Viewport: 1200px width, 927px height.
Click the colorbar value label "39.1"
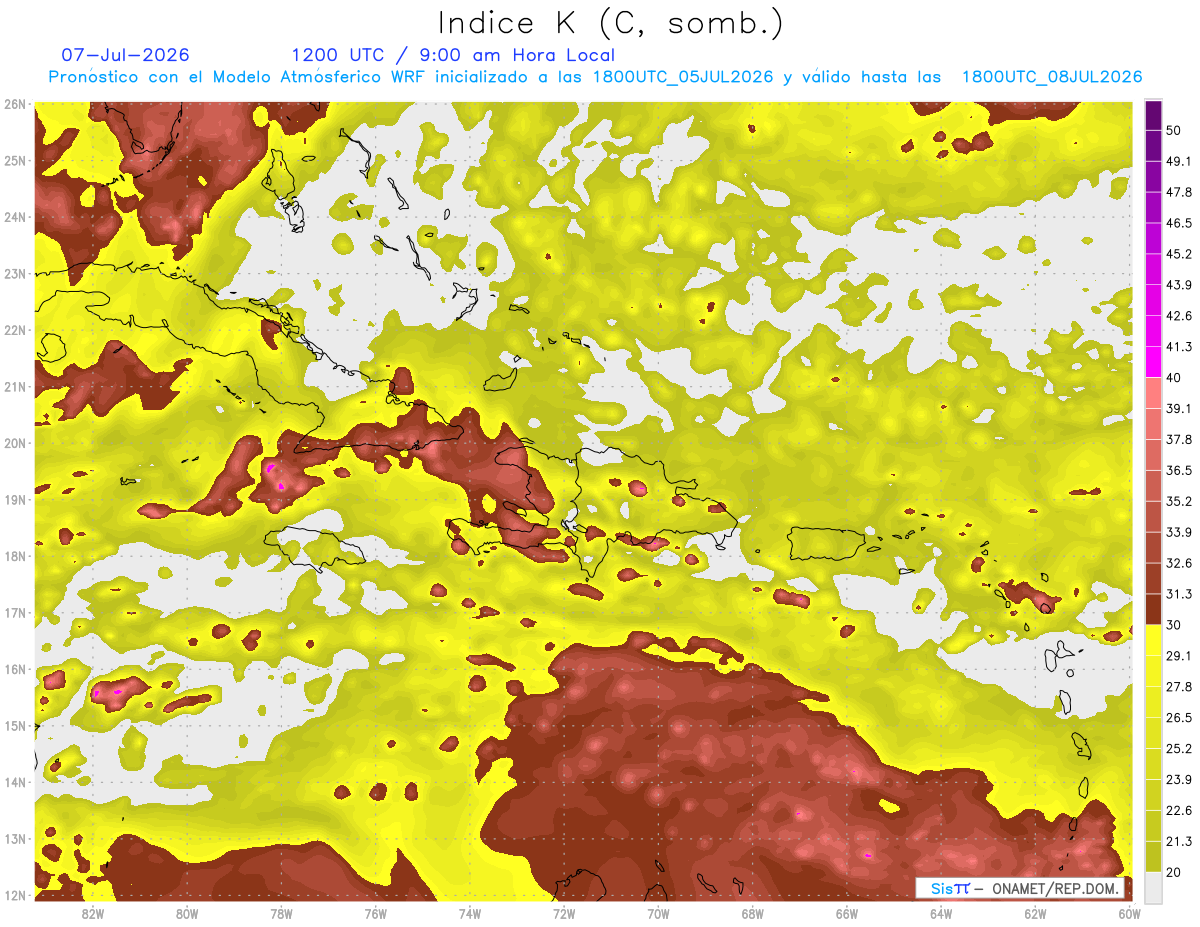coord(1179,408)
